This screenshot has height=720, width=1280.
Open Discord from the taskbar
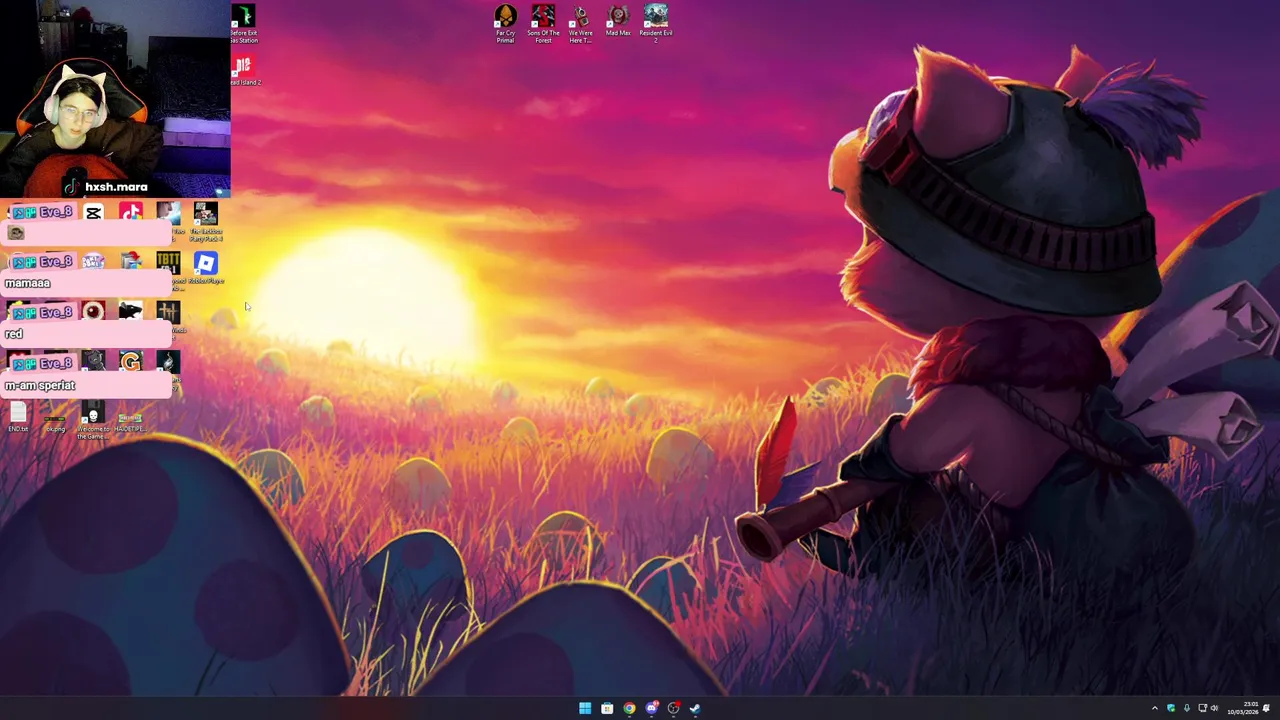pos(652,709)
